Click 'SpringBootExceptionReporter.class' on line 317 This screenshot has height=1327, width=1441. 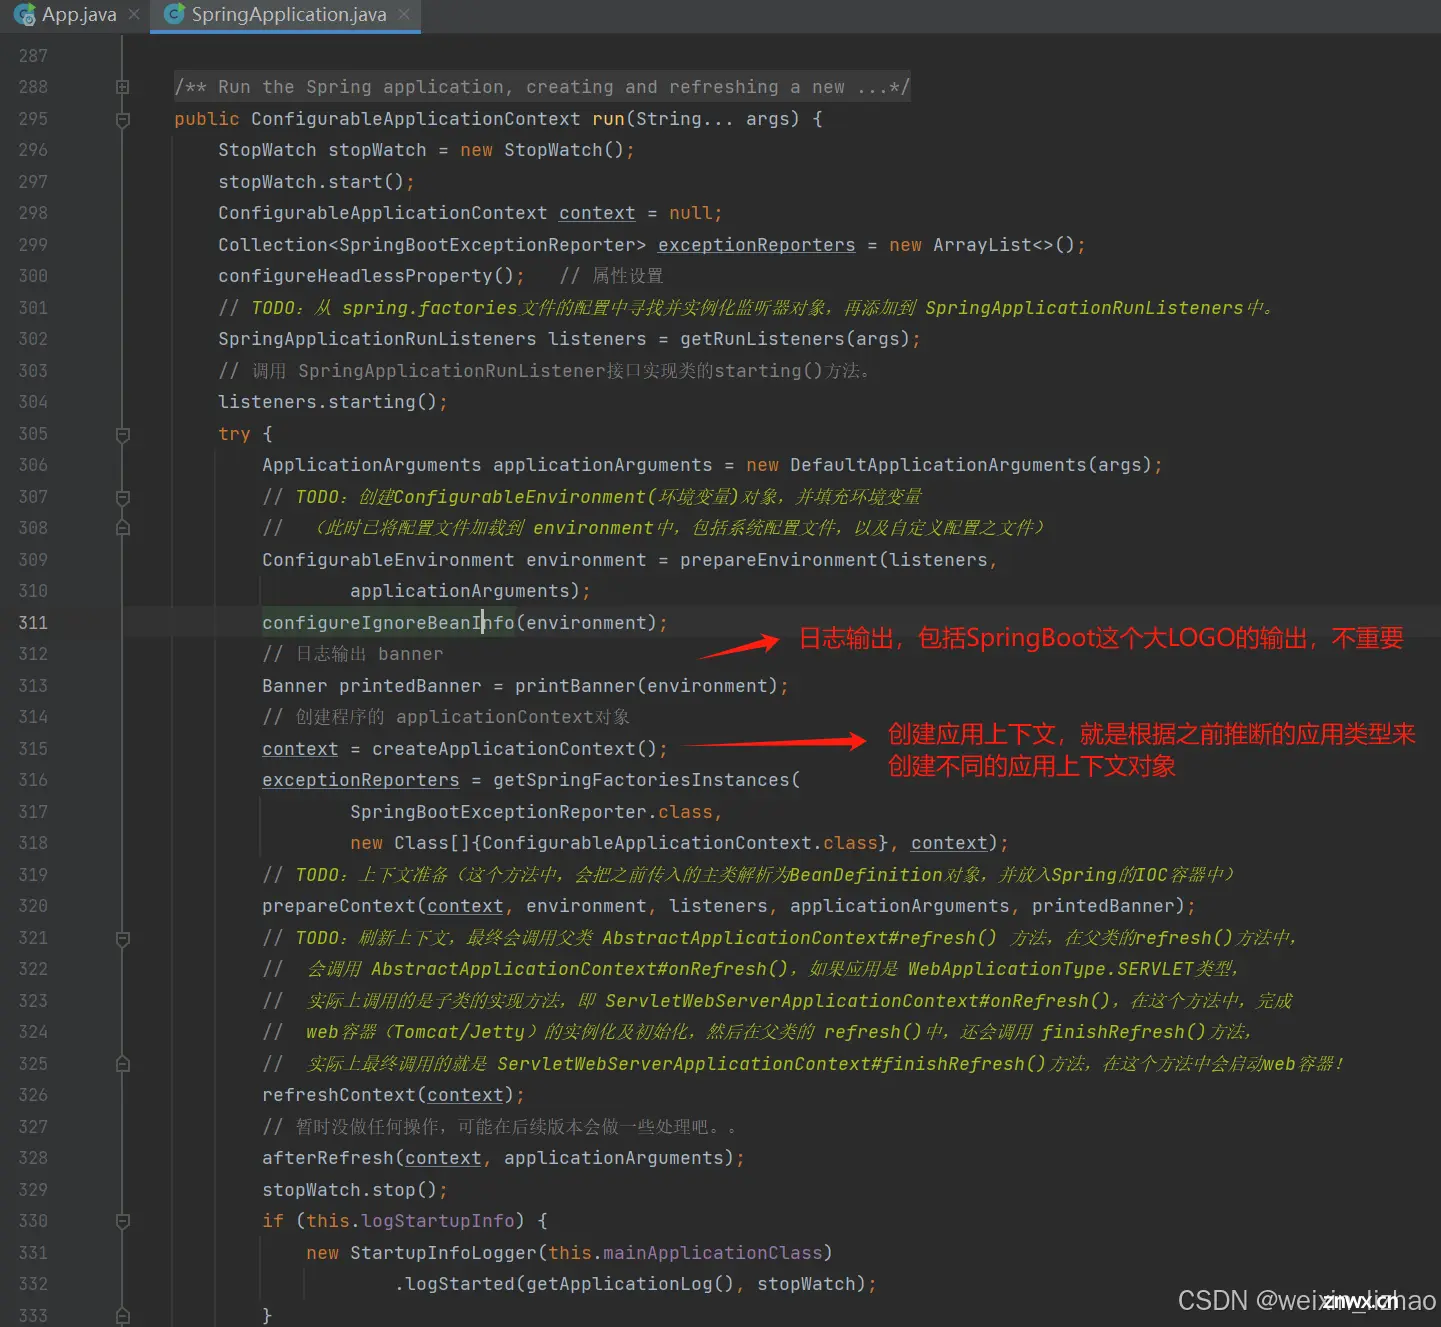tap(531, 812)
